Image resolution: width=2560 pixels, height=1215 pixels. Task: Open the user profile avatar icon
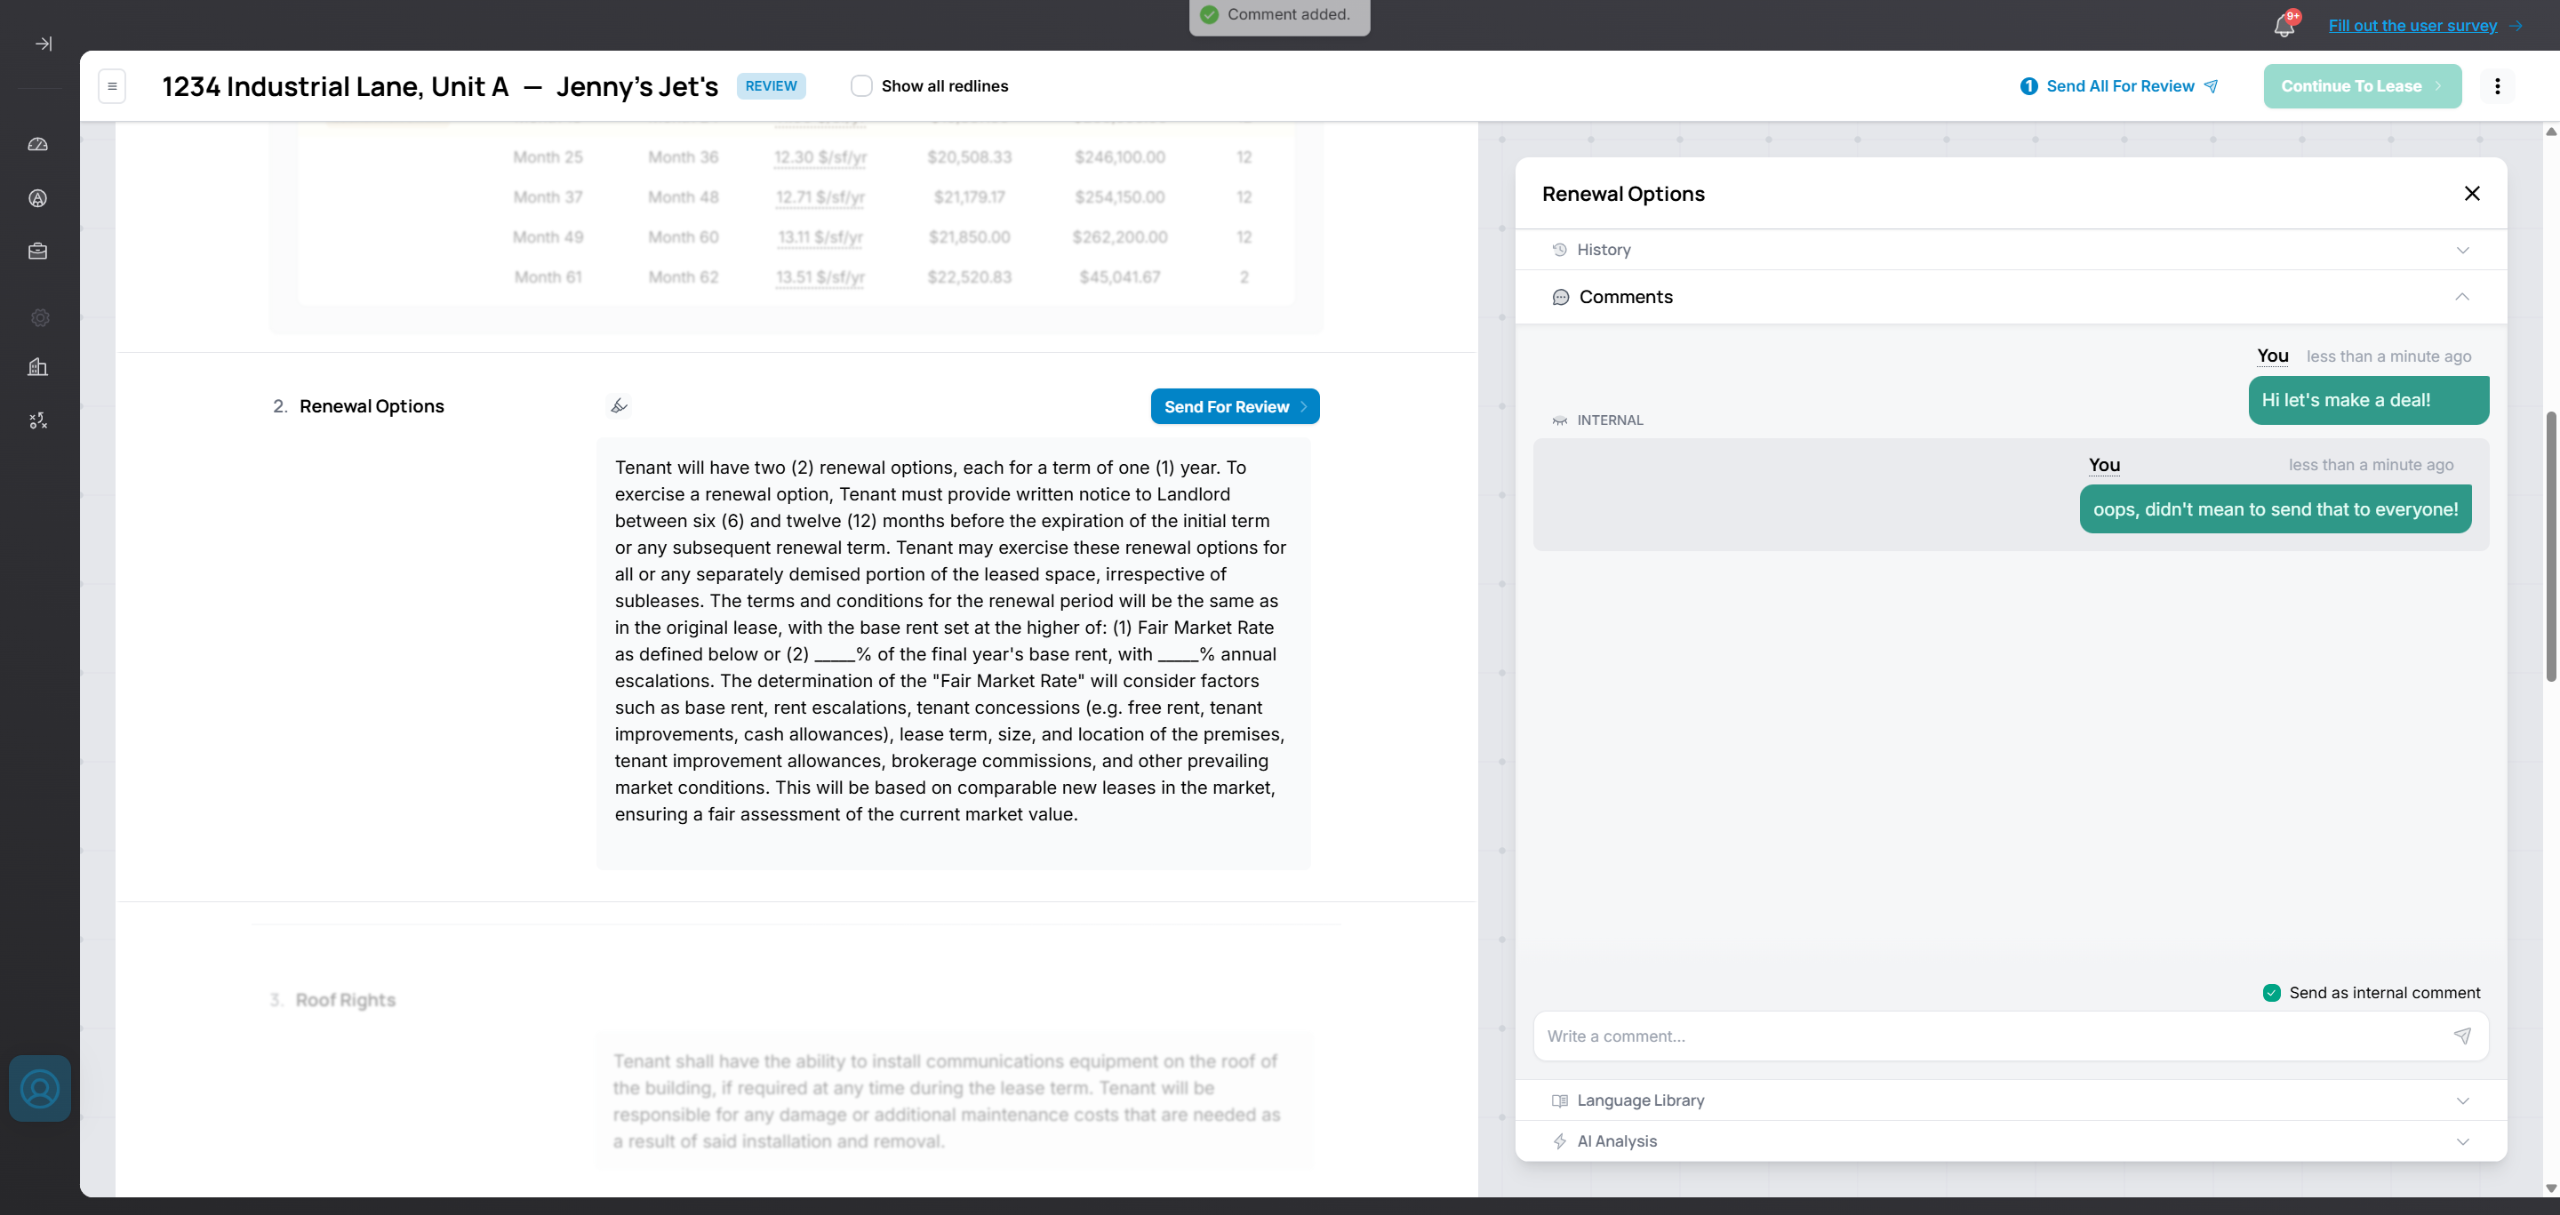40,1089
